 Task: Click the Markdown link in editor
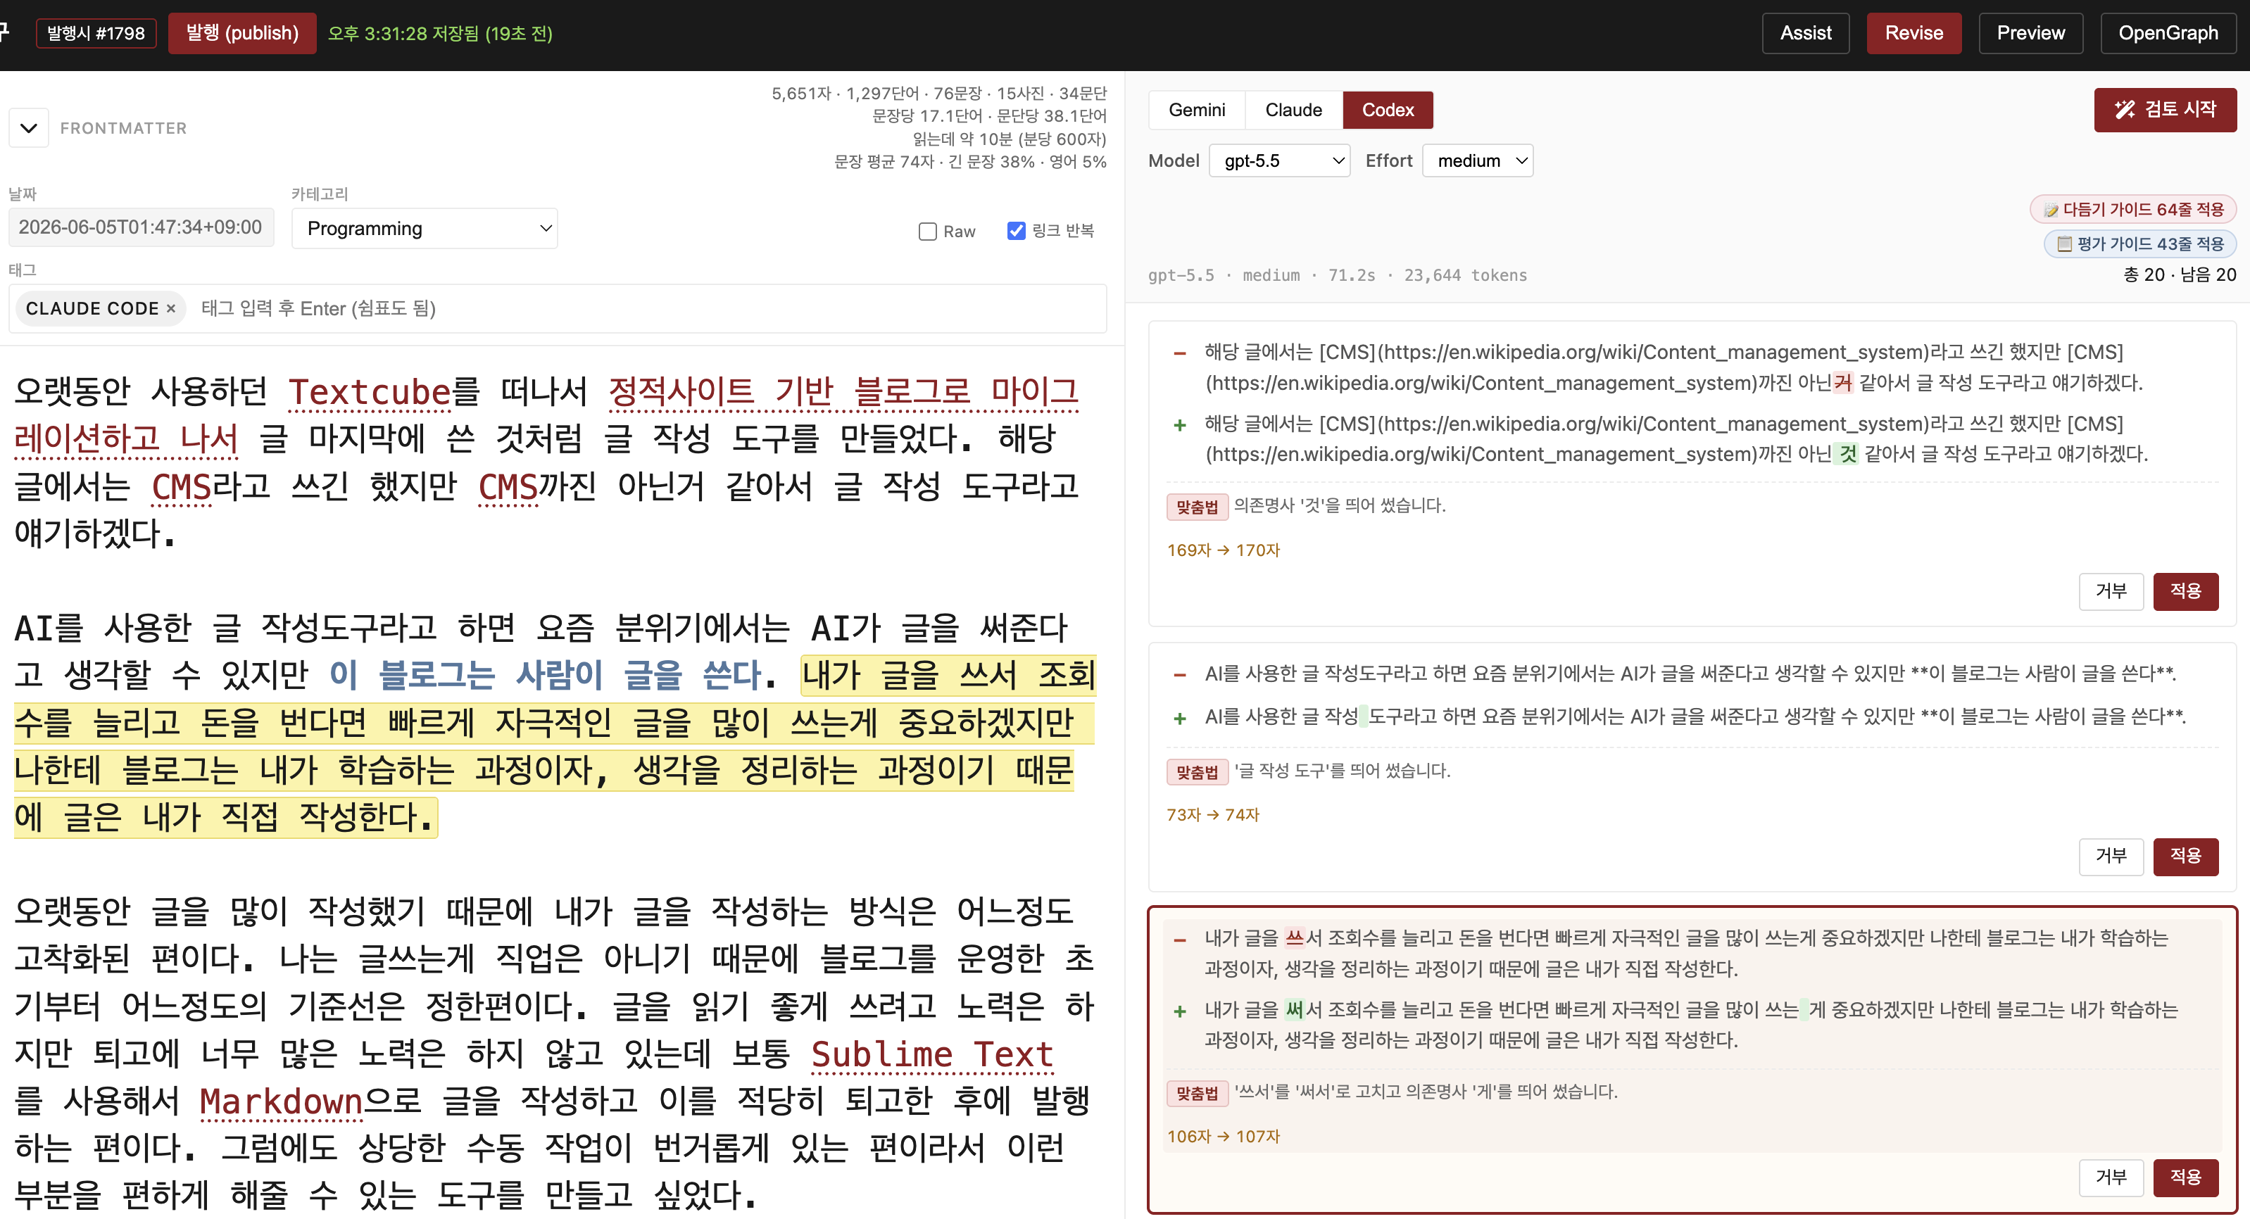[x=281, y=1101]
